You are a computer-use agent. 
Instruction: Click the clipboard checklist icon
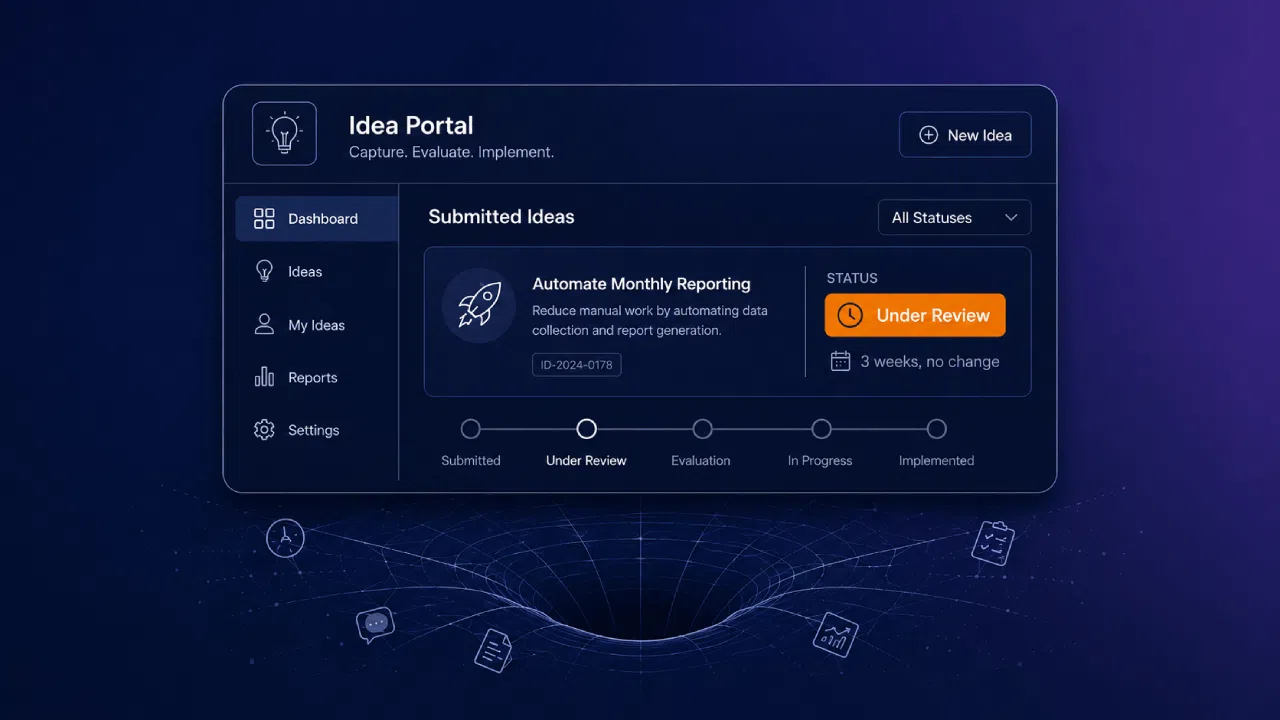pos(993,542)
